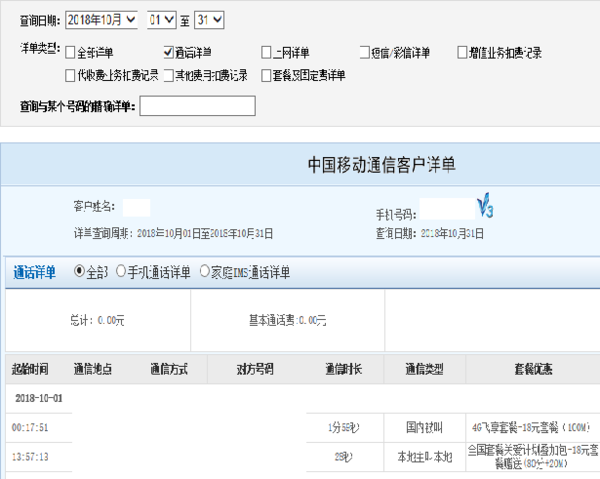The height and width of the screenshot is (479, 600).
Task: Click the 1分59秒 duration cell
Action: [344, 427]
